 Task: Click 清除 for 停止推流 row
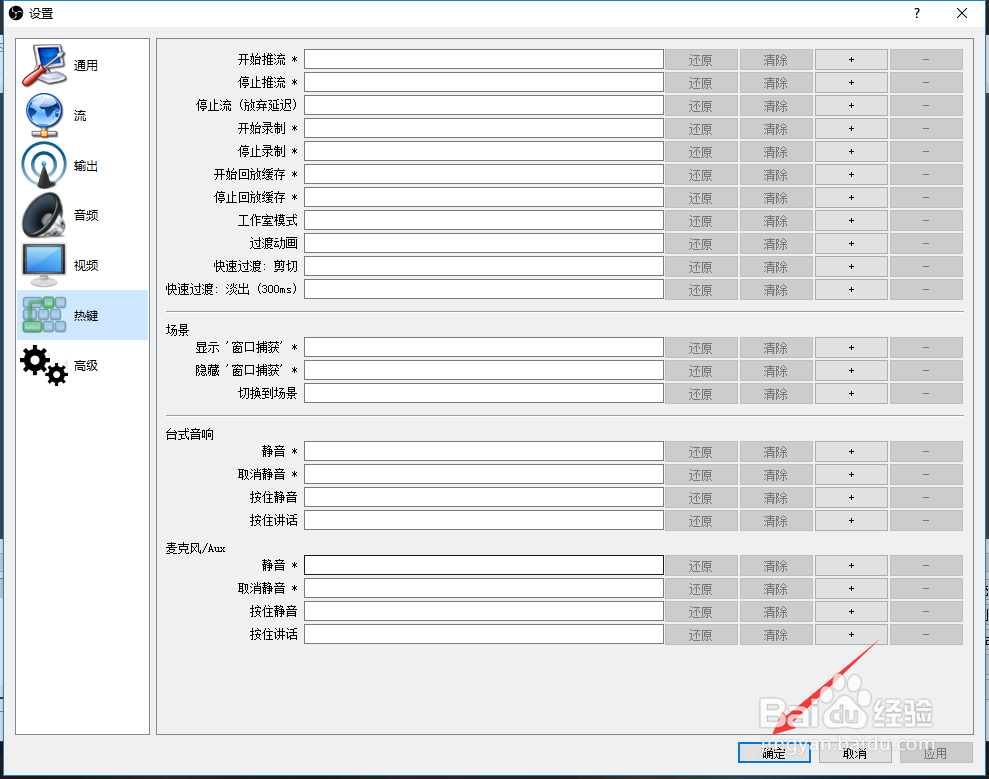776,83
